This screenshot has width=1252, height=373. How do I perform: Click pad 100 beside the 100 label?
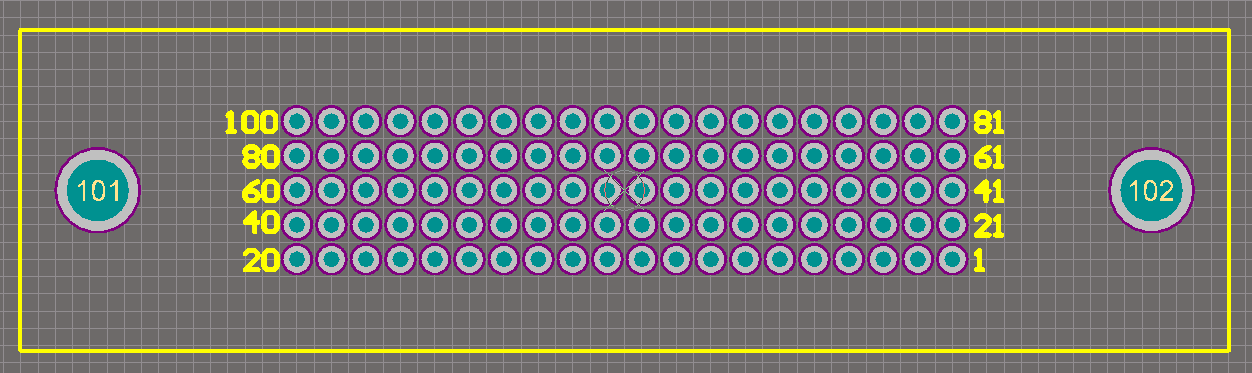296,122
